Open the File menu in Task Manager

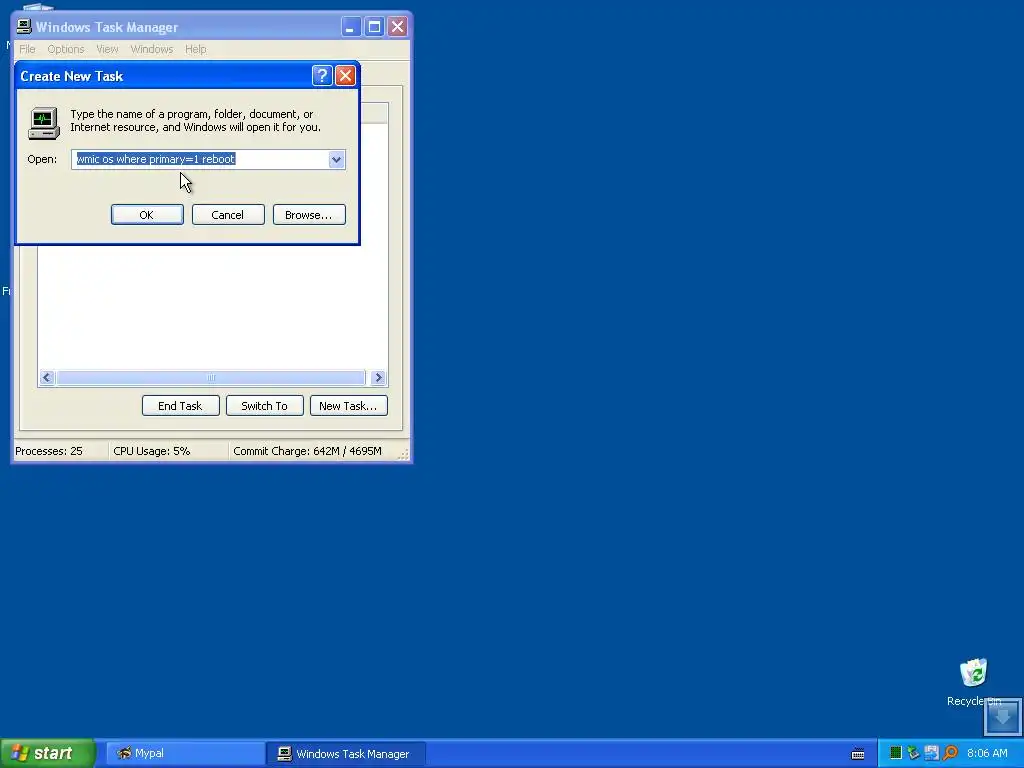(27, 49)
